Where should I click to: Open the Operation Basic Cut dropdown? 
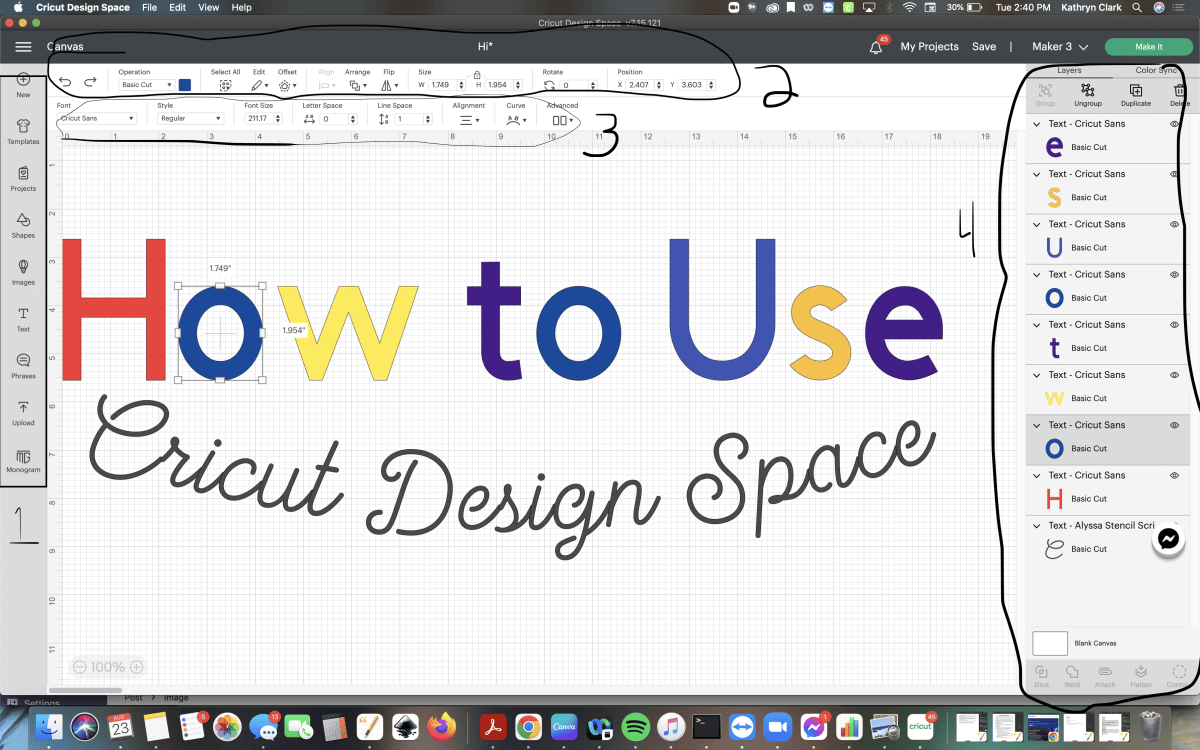pyautogui.click(x=146, y=85)
